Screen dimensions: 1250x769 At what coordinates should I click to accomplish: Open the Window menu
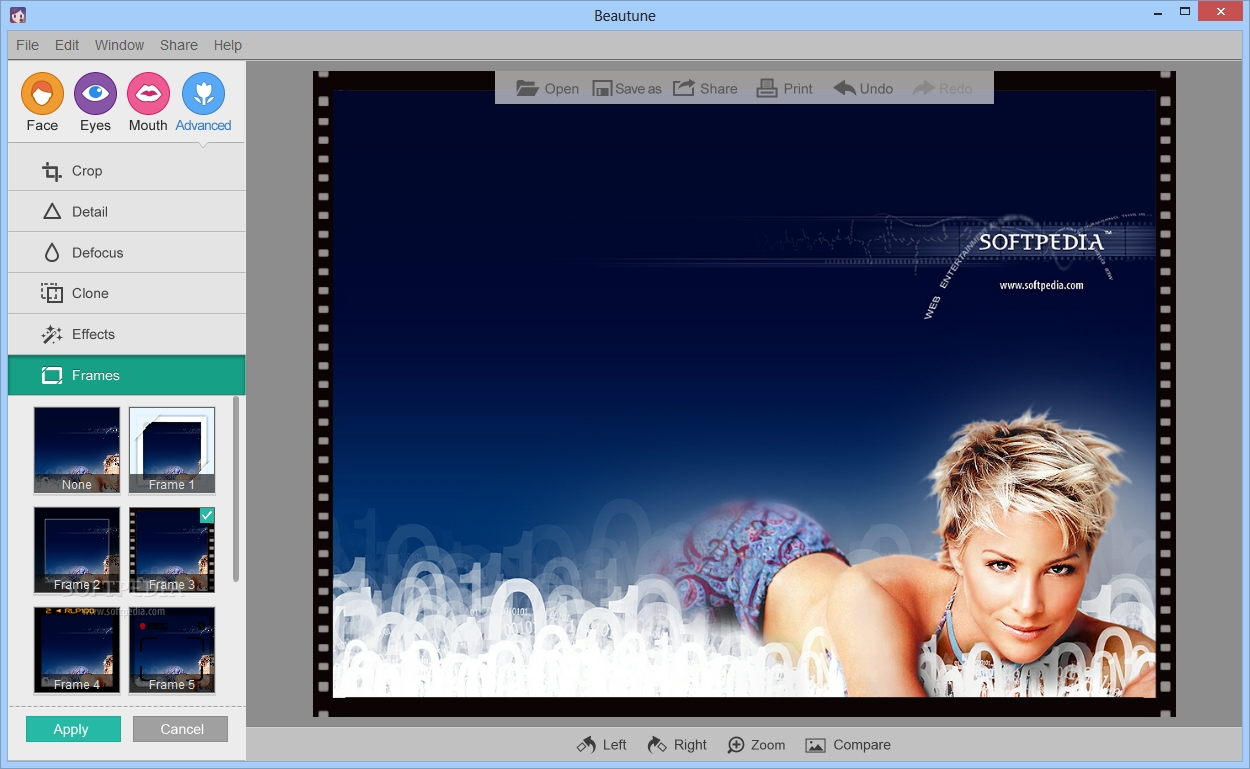coord(119,45)
